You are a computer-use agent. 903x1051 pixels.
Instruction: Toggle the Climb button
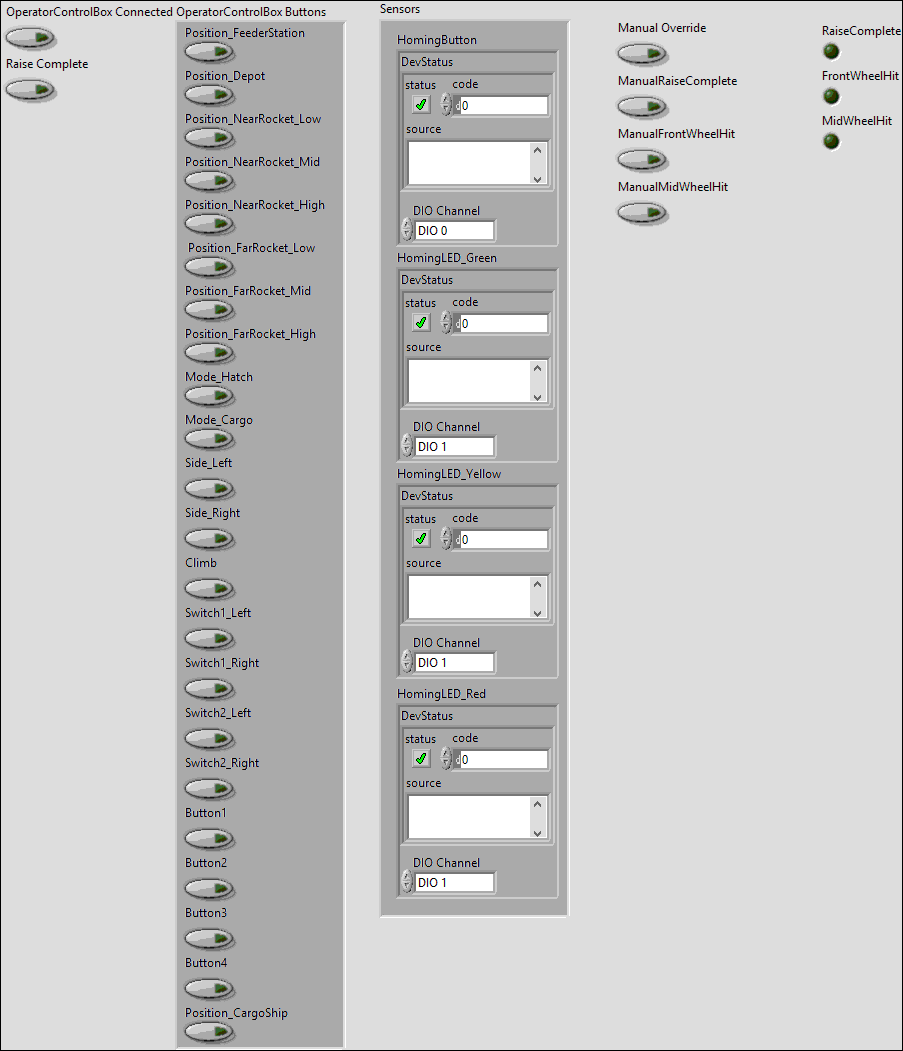(209, 589)
